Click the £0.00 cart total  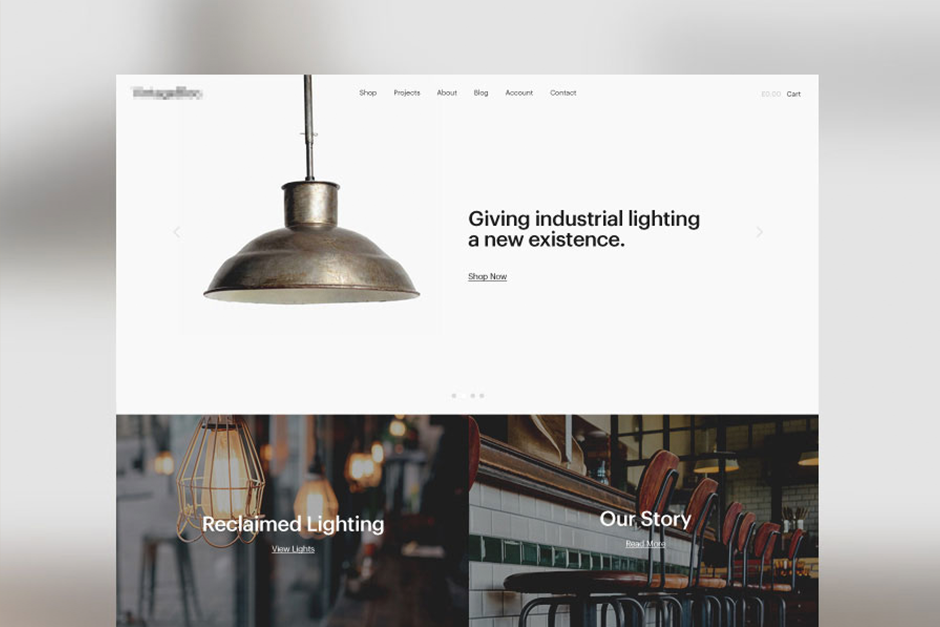tap(771, 94)
